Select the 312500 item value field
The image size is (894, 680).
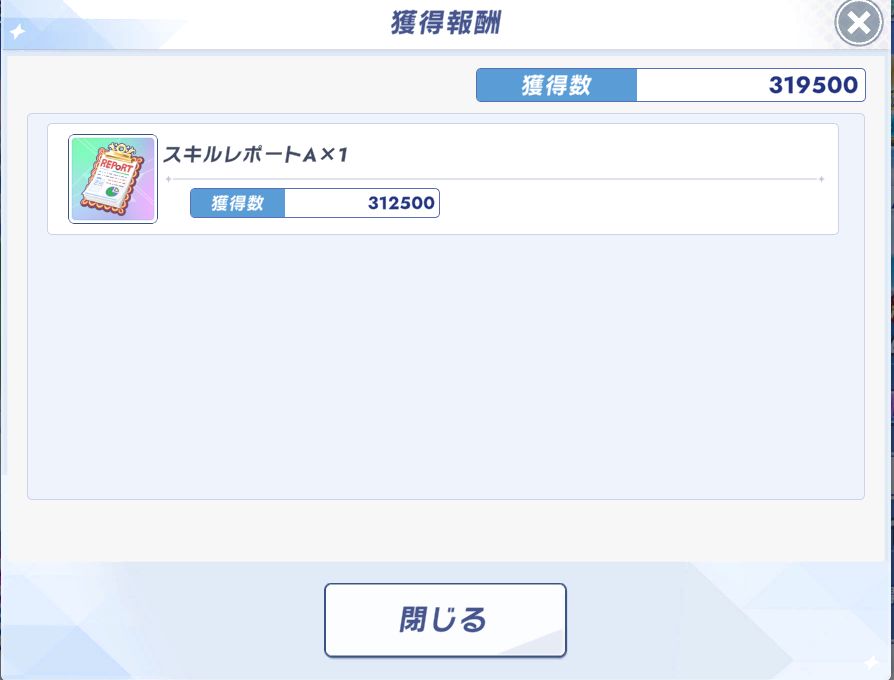tap(362, 203)
